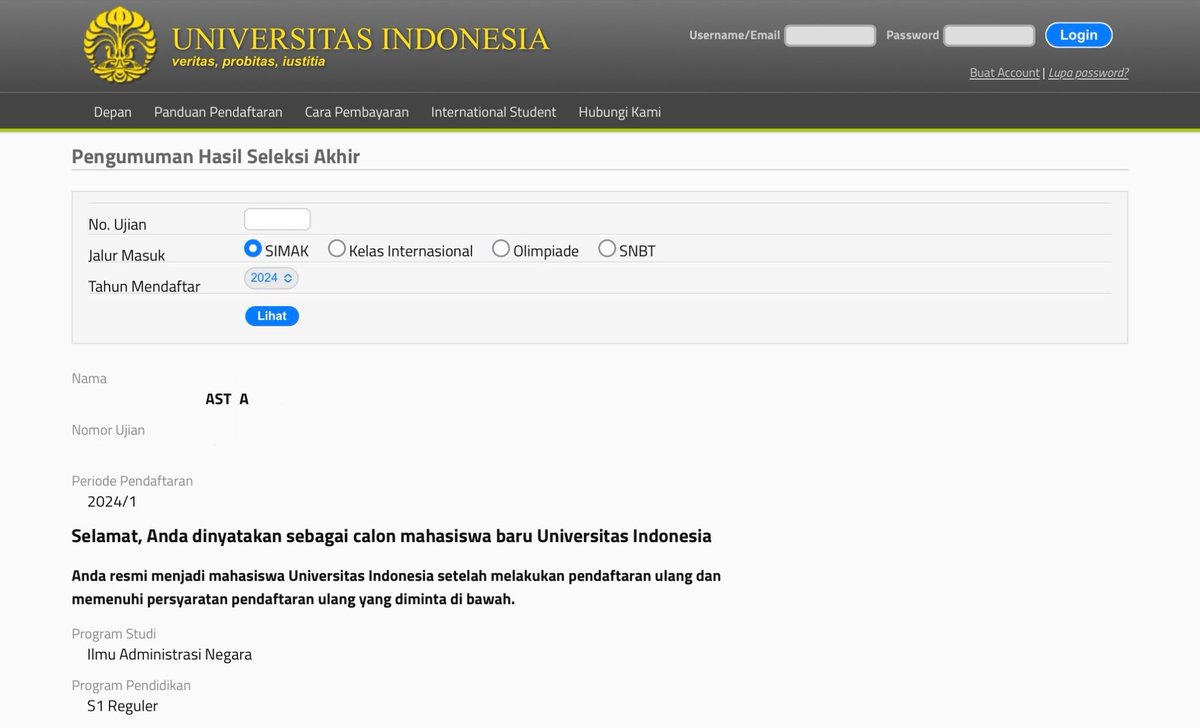Select the SIMAK radio button

point(253,249)
